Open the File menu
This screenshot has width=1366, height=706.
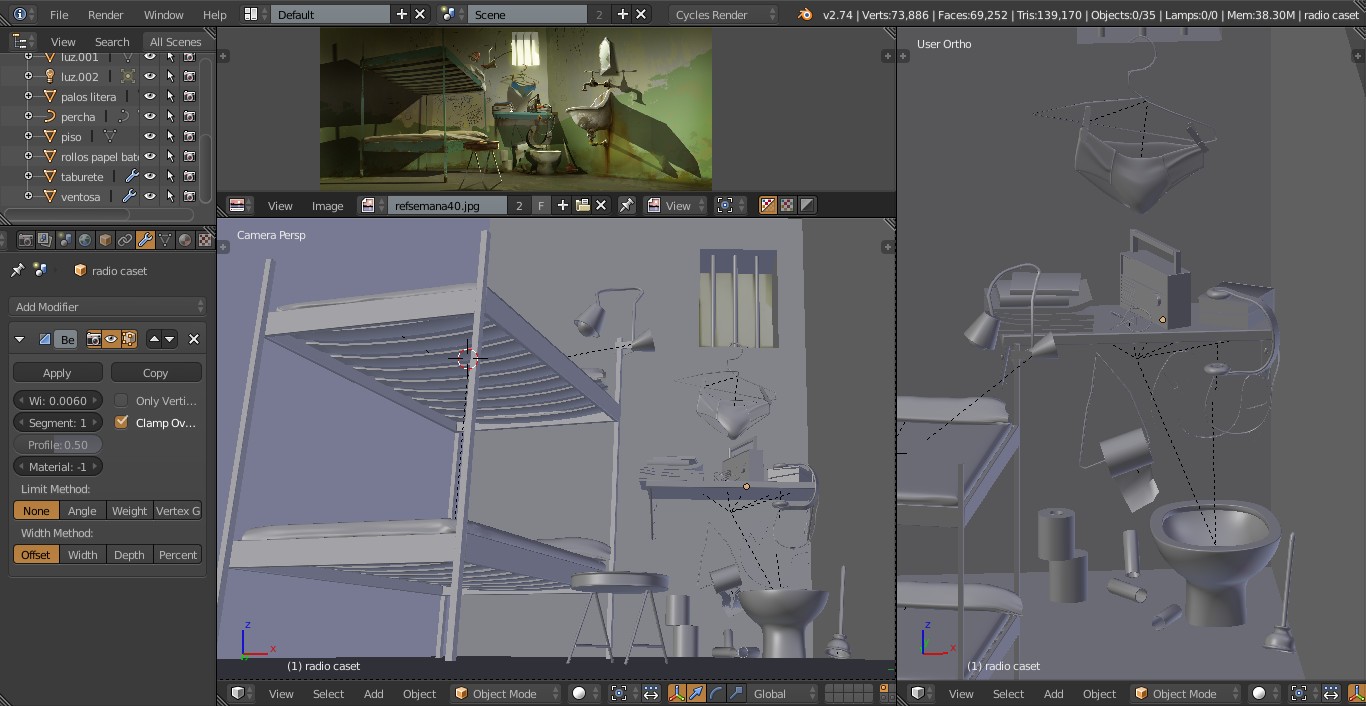(59, 14)
